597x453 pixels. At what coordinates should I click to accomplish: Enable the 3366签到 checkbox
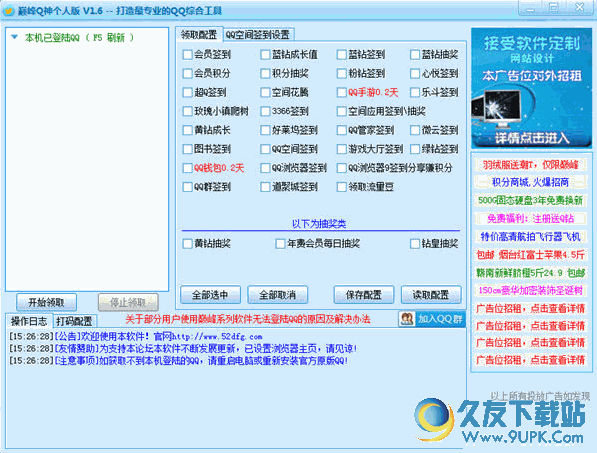coord(265,111)
